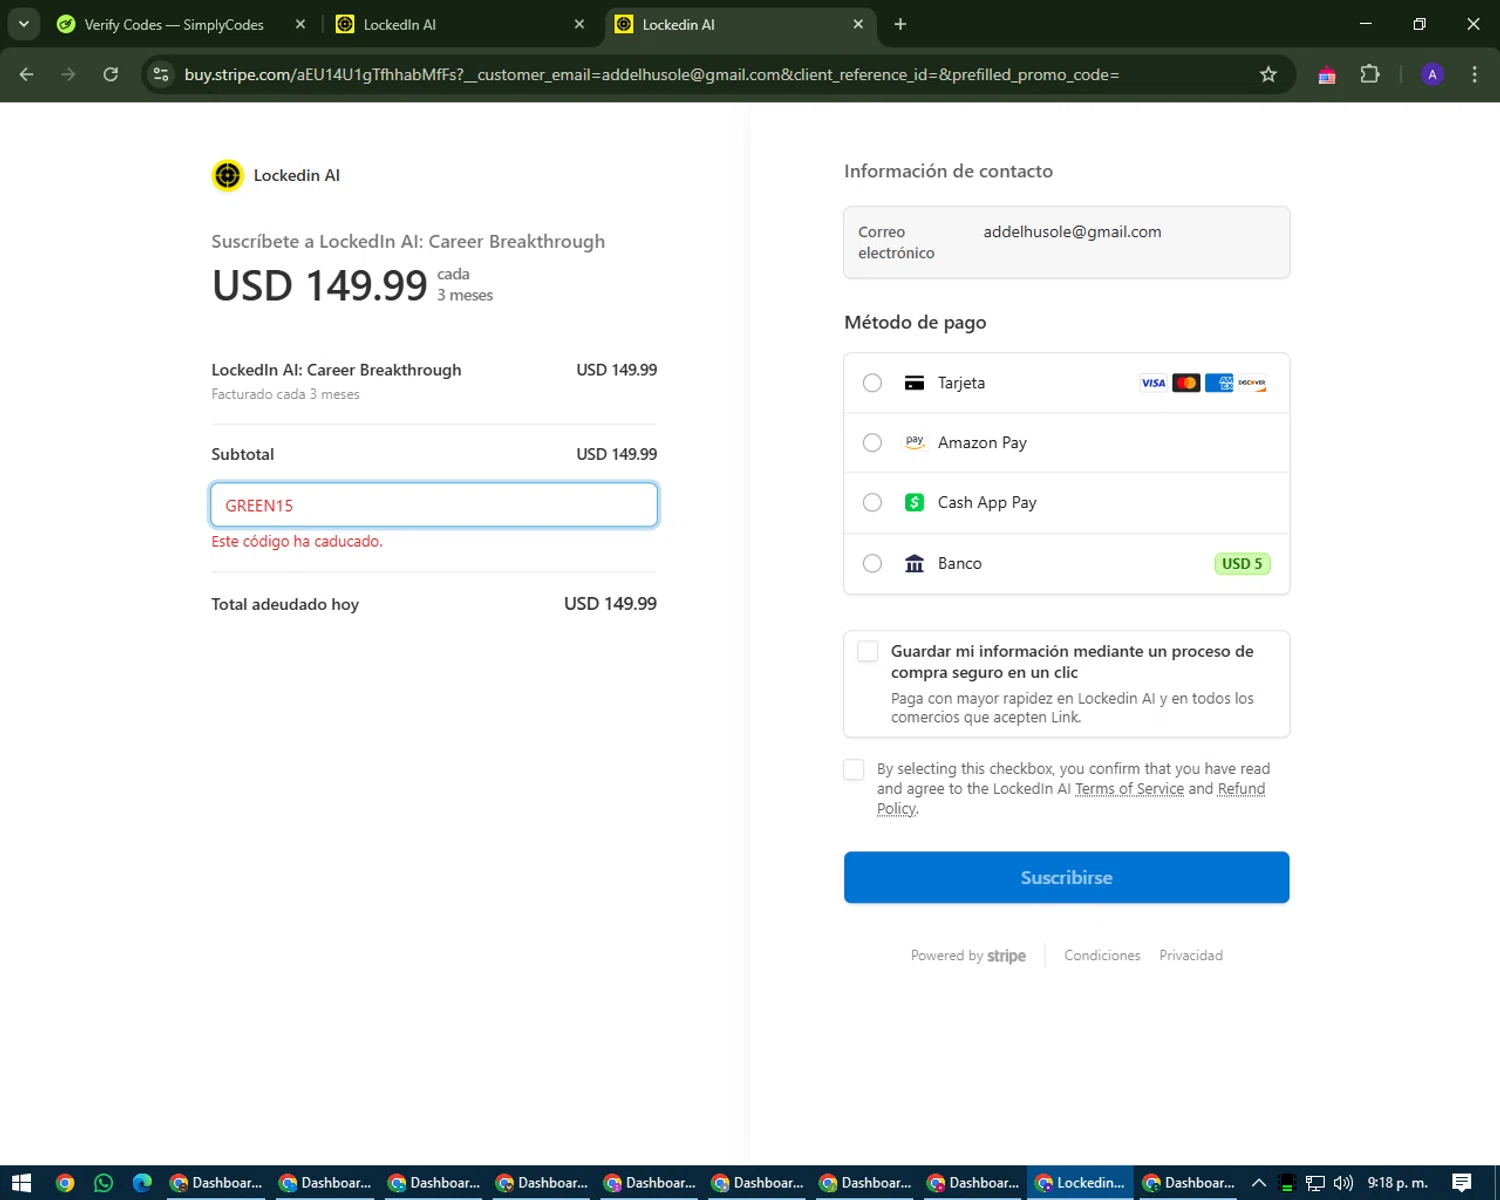Screen dimensions: 1500x1200
Task: Switch to the Lockedin taskbar window
Action: [x=1082, y=1183]
